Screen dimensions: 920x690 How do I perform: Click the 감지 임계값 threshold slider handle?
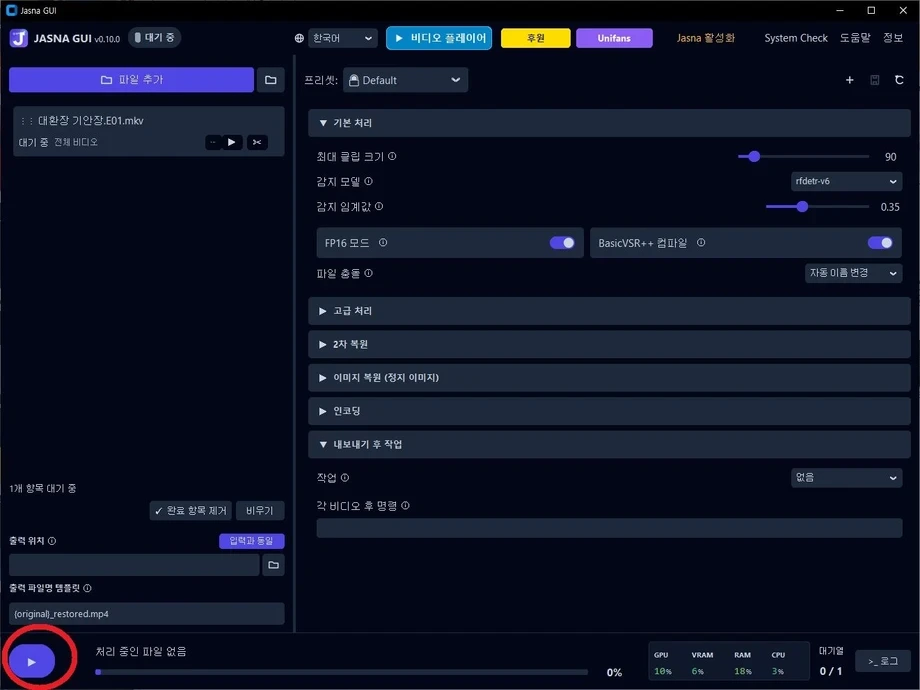[x=802, y=207]
